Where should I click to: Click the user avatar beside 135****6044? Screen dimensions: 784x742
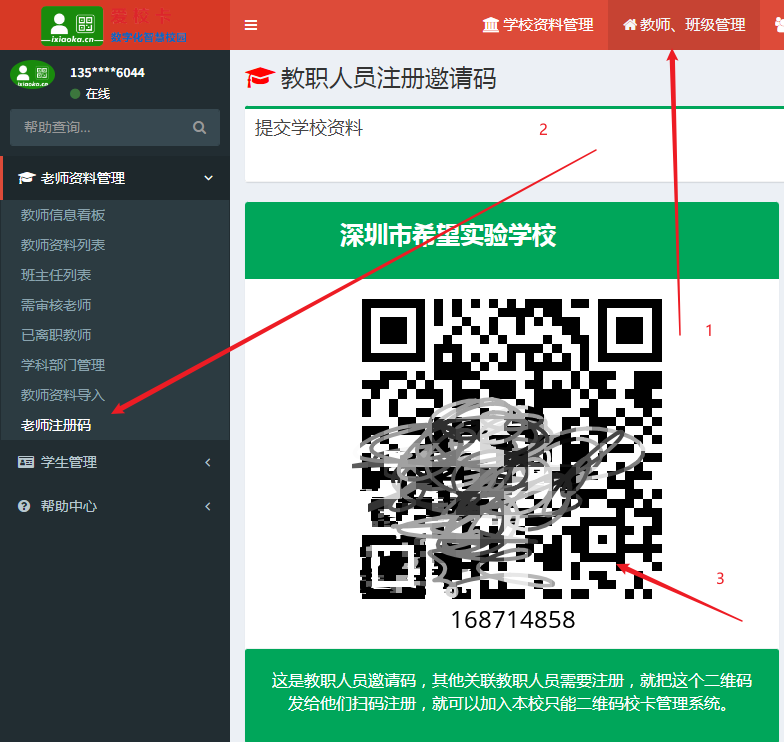point(32,75)
